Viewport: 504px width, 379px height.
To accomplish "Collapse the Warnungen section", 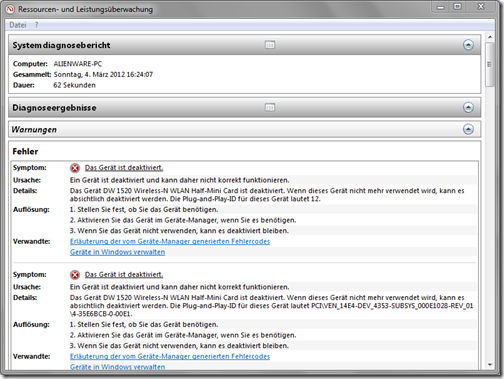I will pyautogui.click(x=468, y=129).
